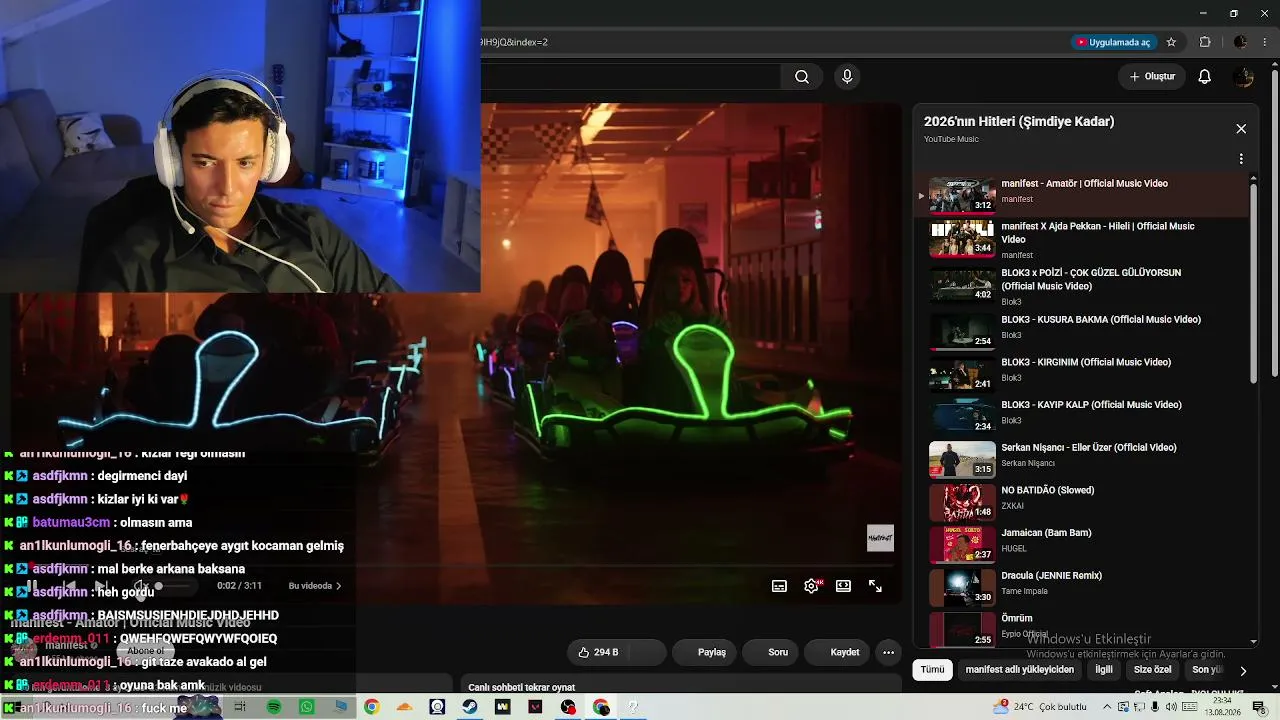Click the YouTube search magnifier icon

(802, 77)
